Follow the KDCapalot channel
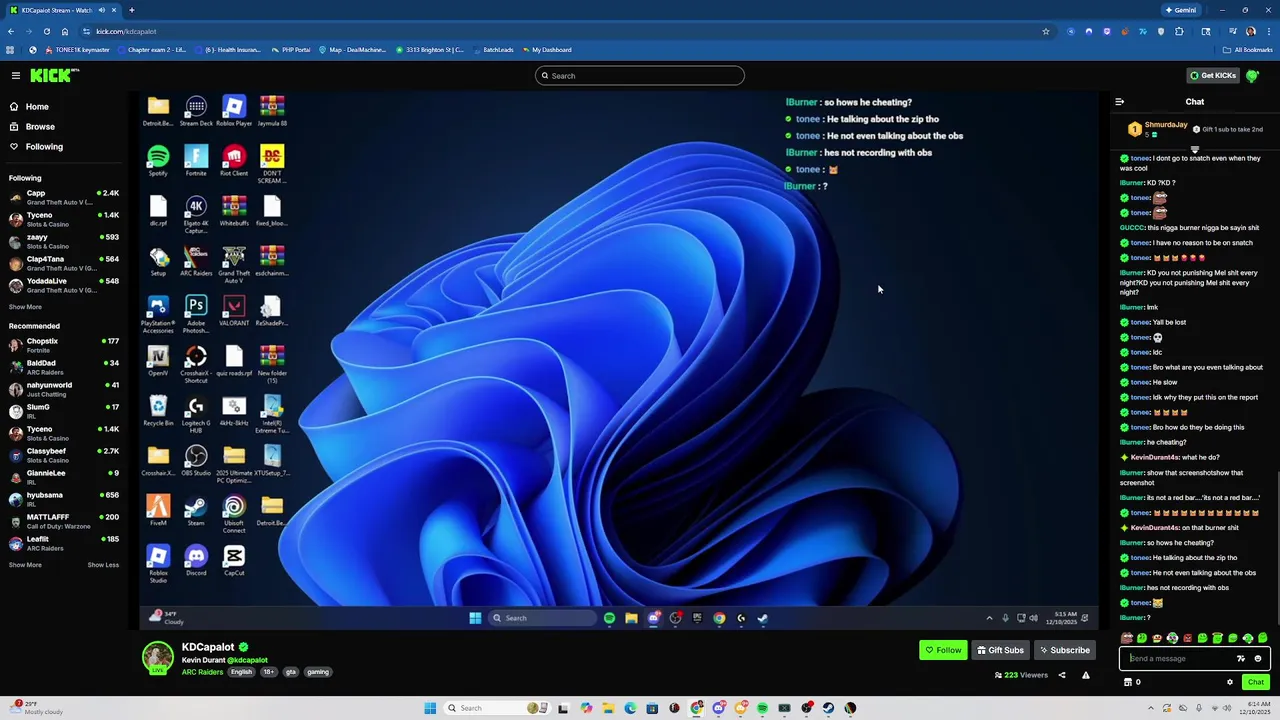This screenshot has height=720, width=1280. coord(943,650)
